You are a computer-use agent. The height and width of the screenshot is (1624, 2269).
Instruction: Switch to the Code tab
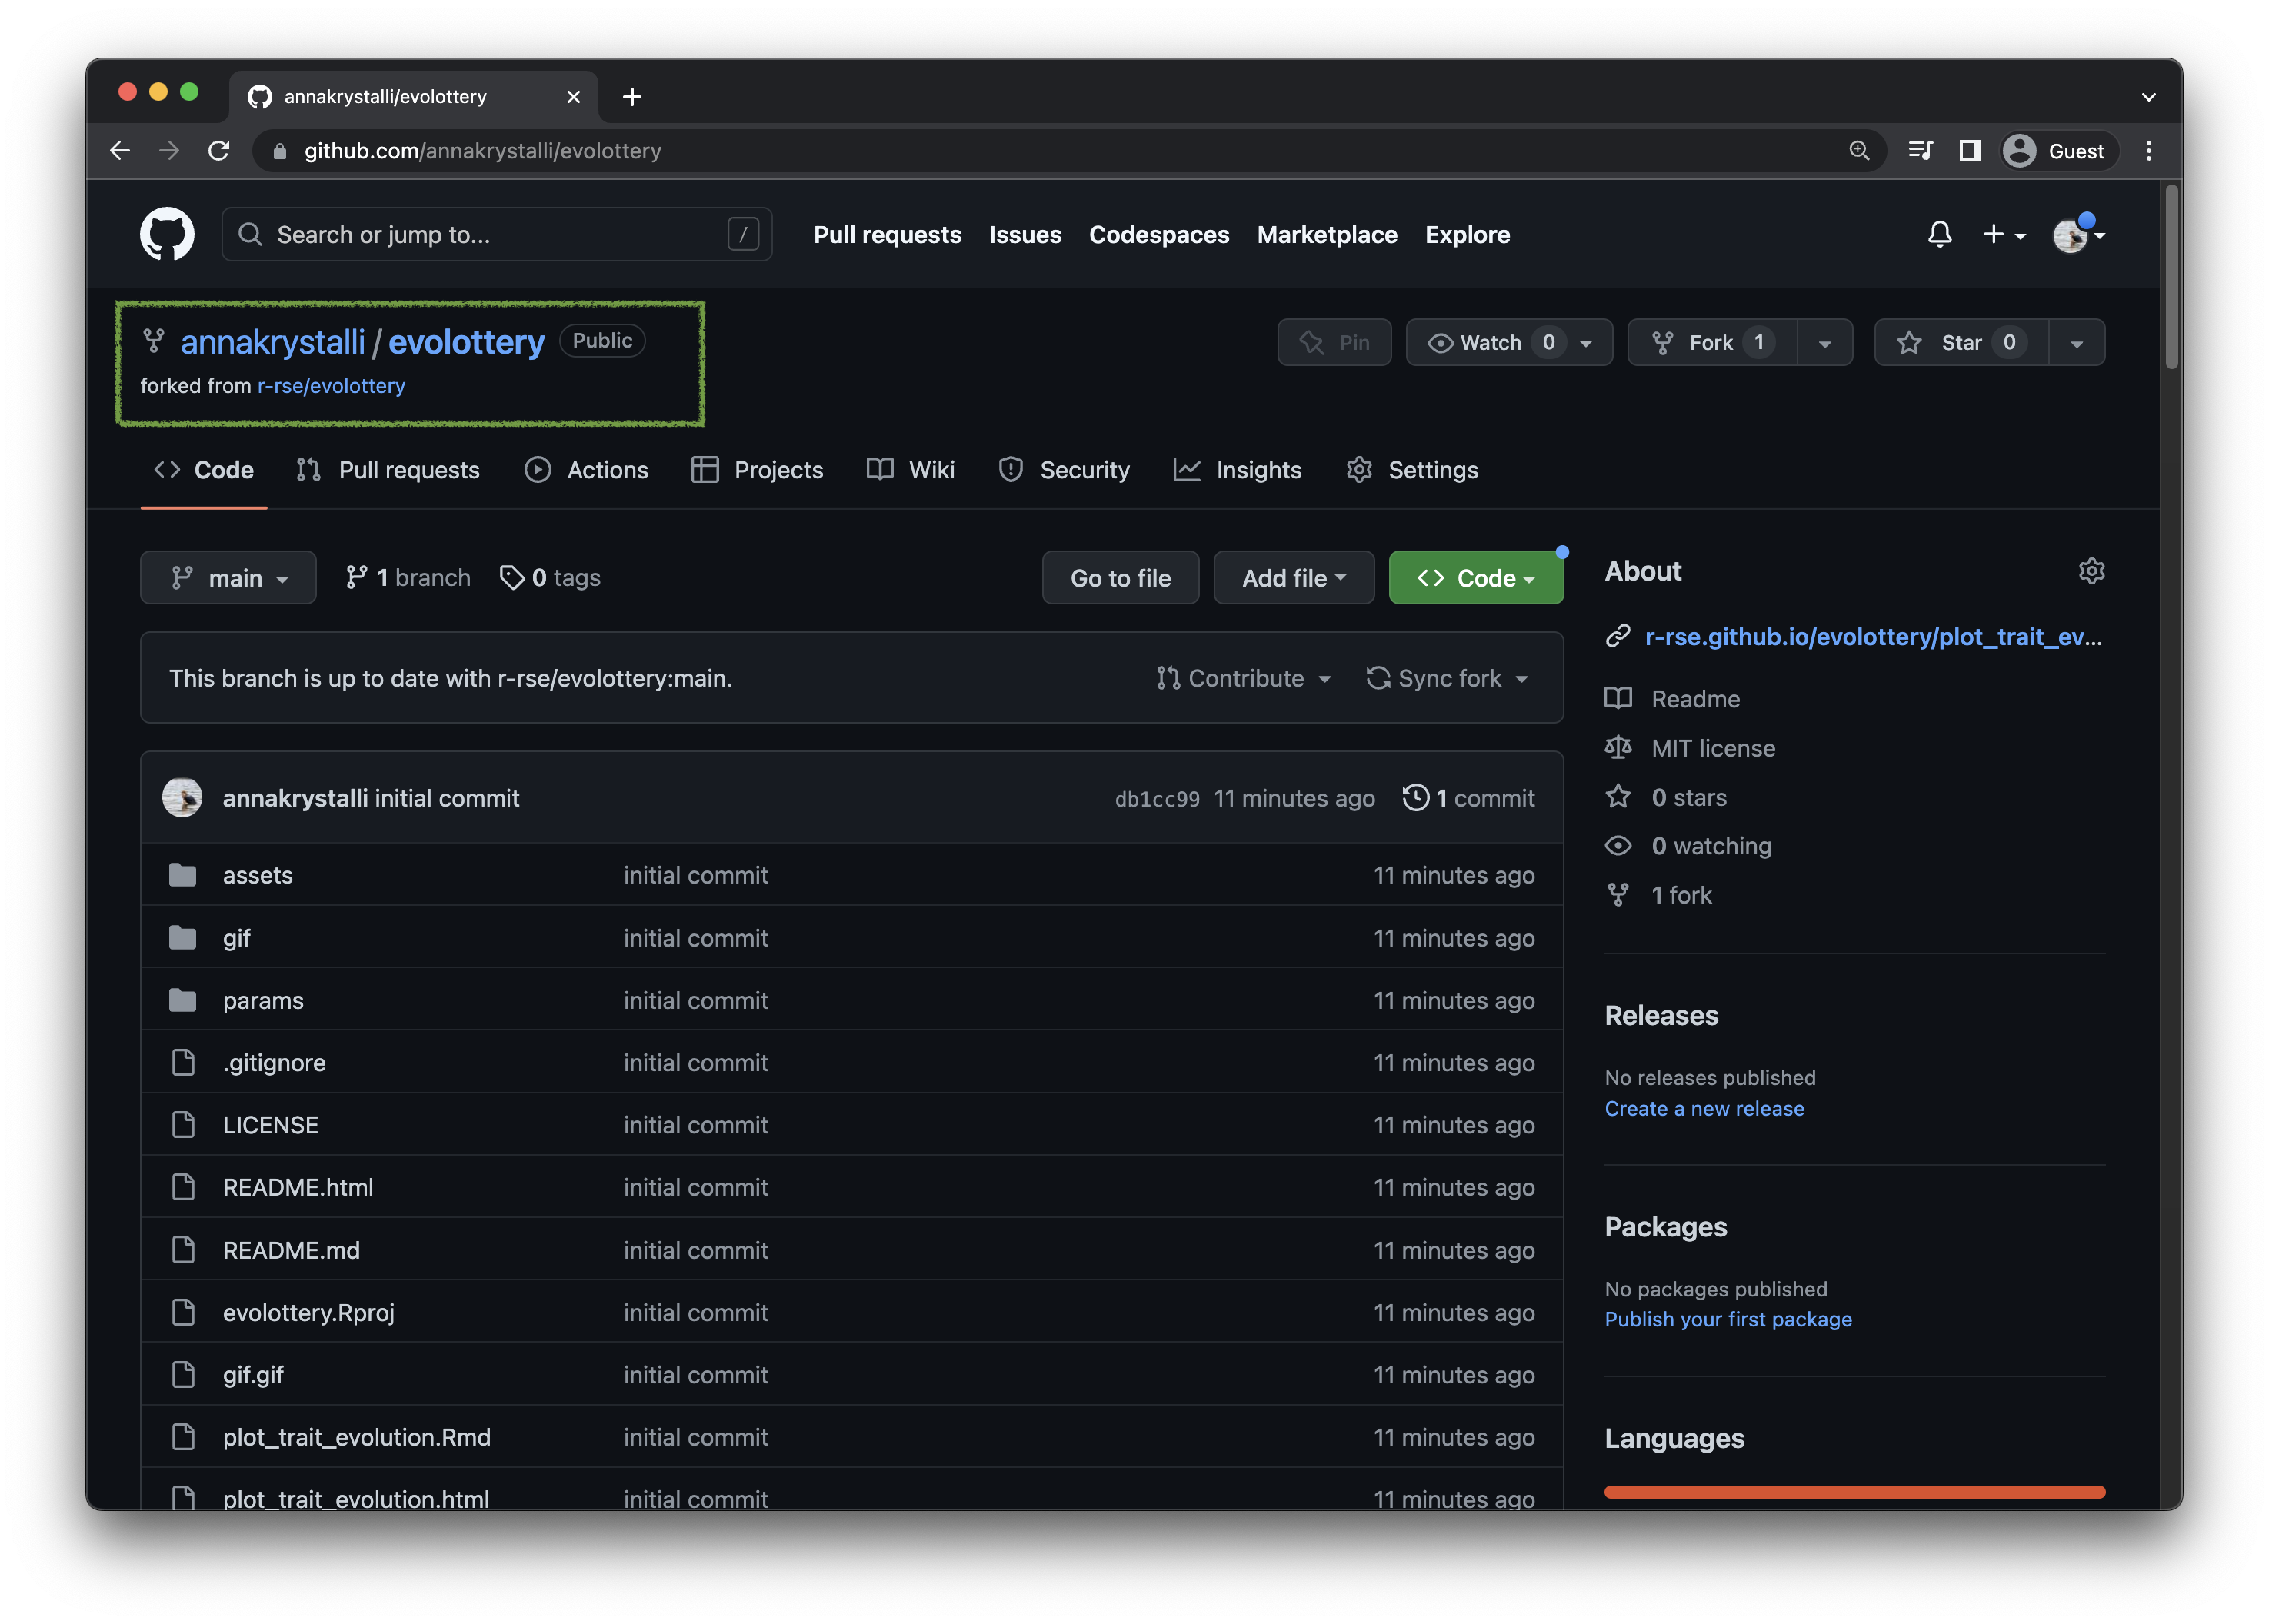coord(203,469)
